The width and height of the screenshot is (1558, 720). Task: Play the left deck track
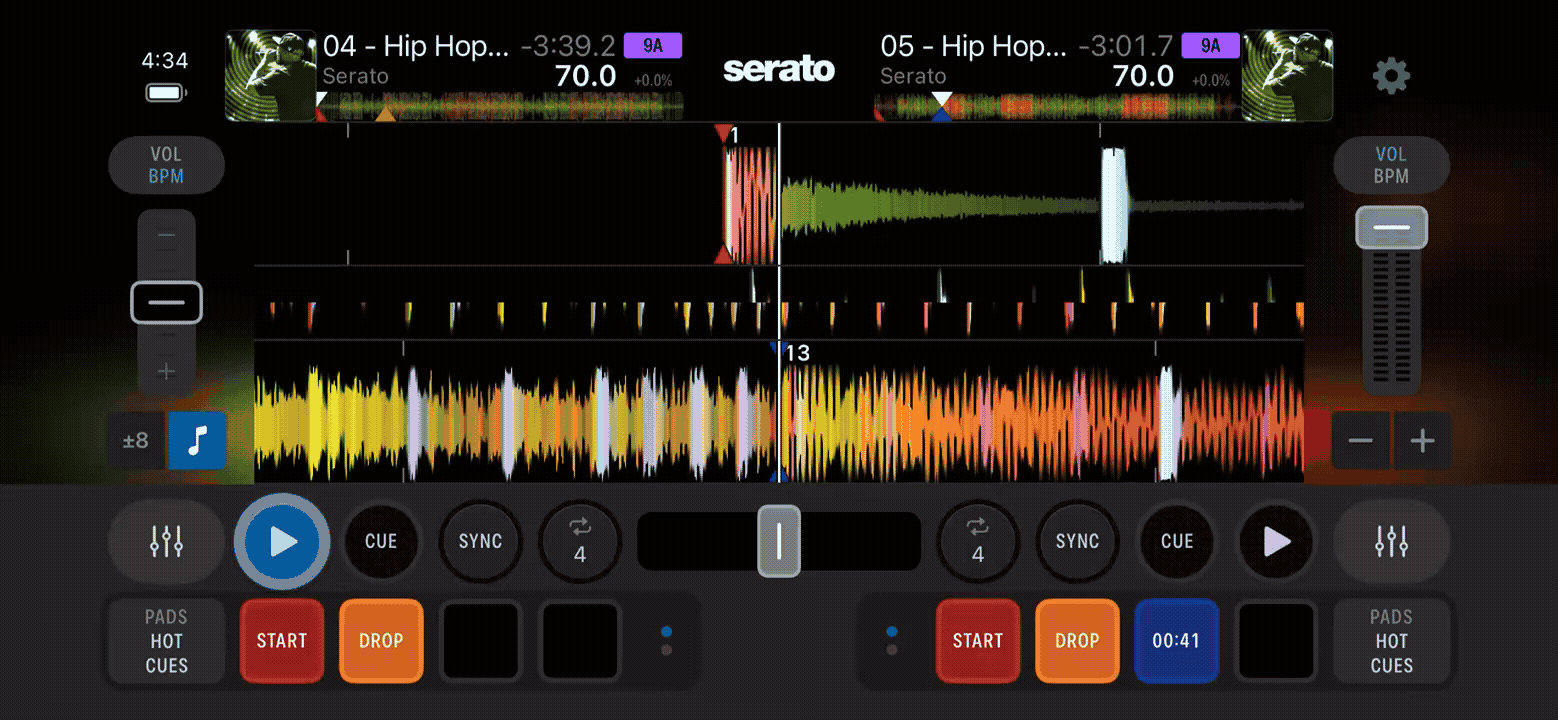click(282, 541)
